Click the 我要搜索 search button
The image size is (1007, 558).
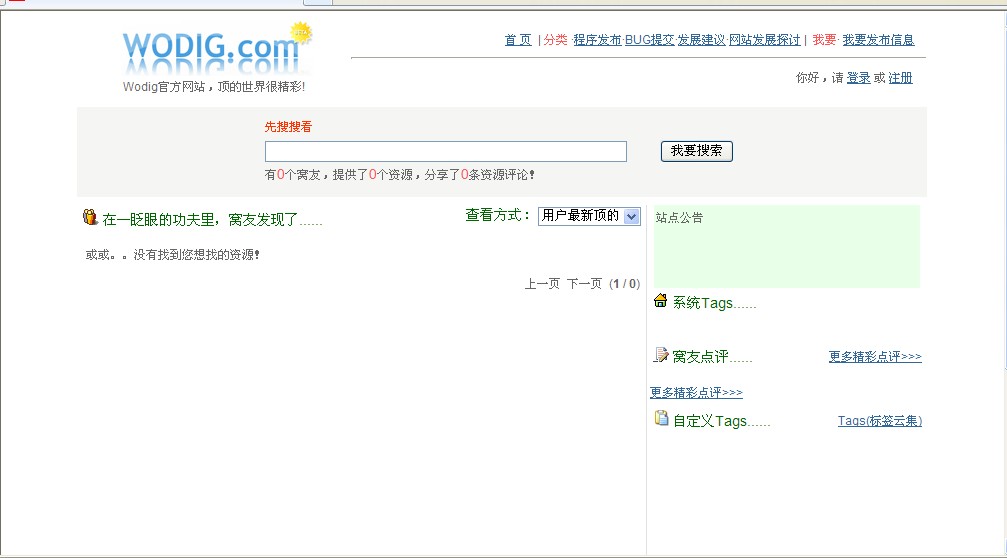coord(697,151)
